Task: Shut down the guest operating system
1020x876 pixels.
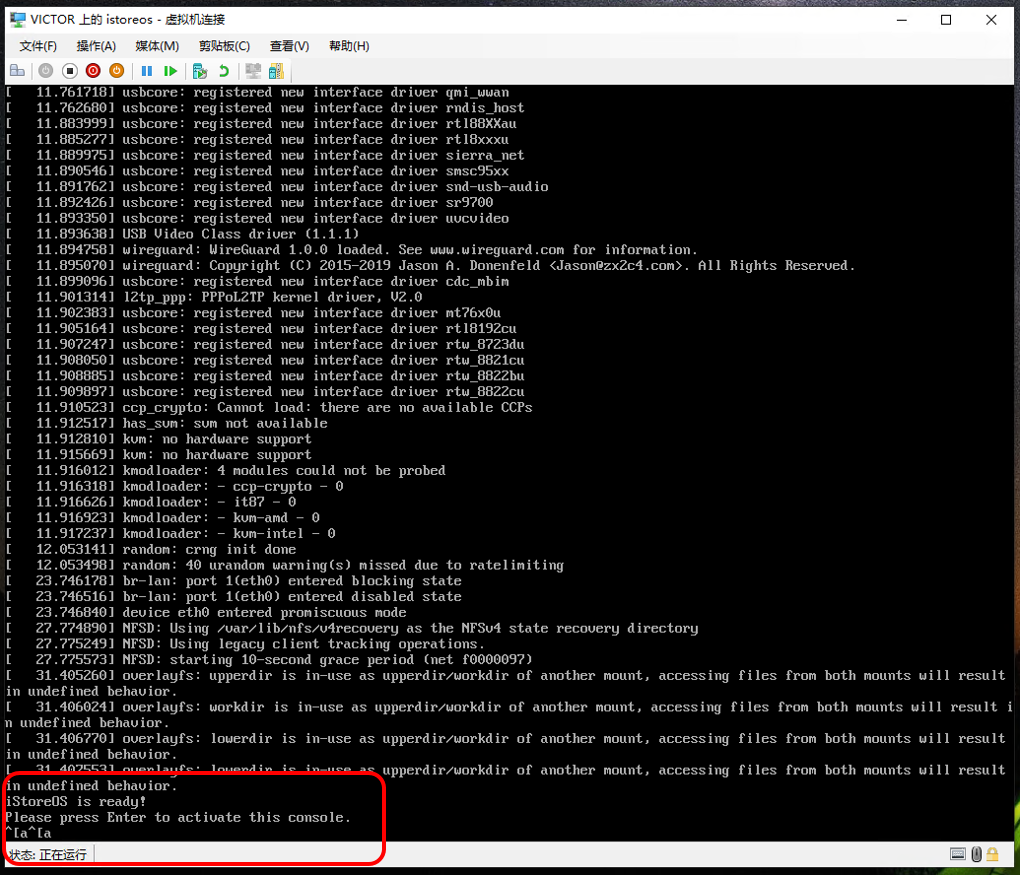Action: [92, 70]
